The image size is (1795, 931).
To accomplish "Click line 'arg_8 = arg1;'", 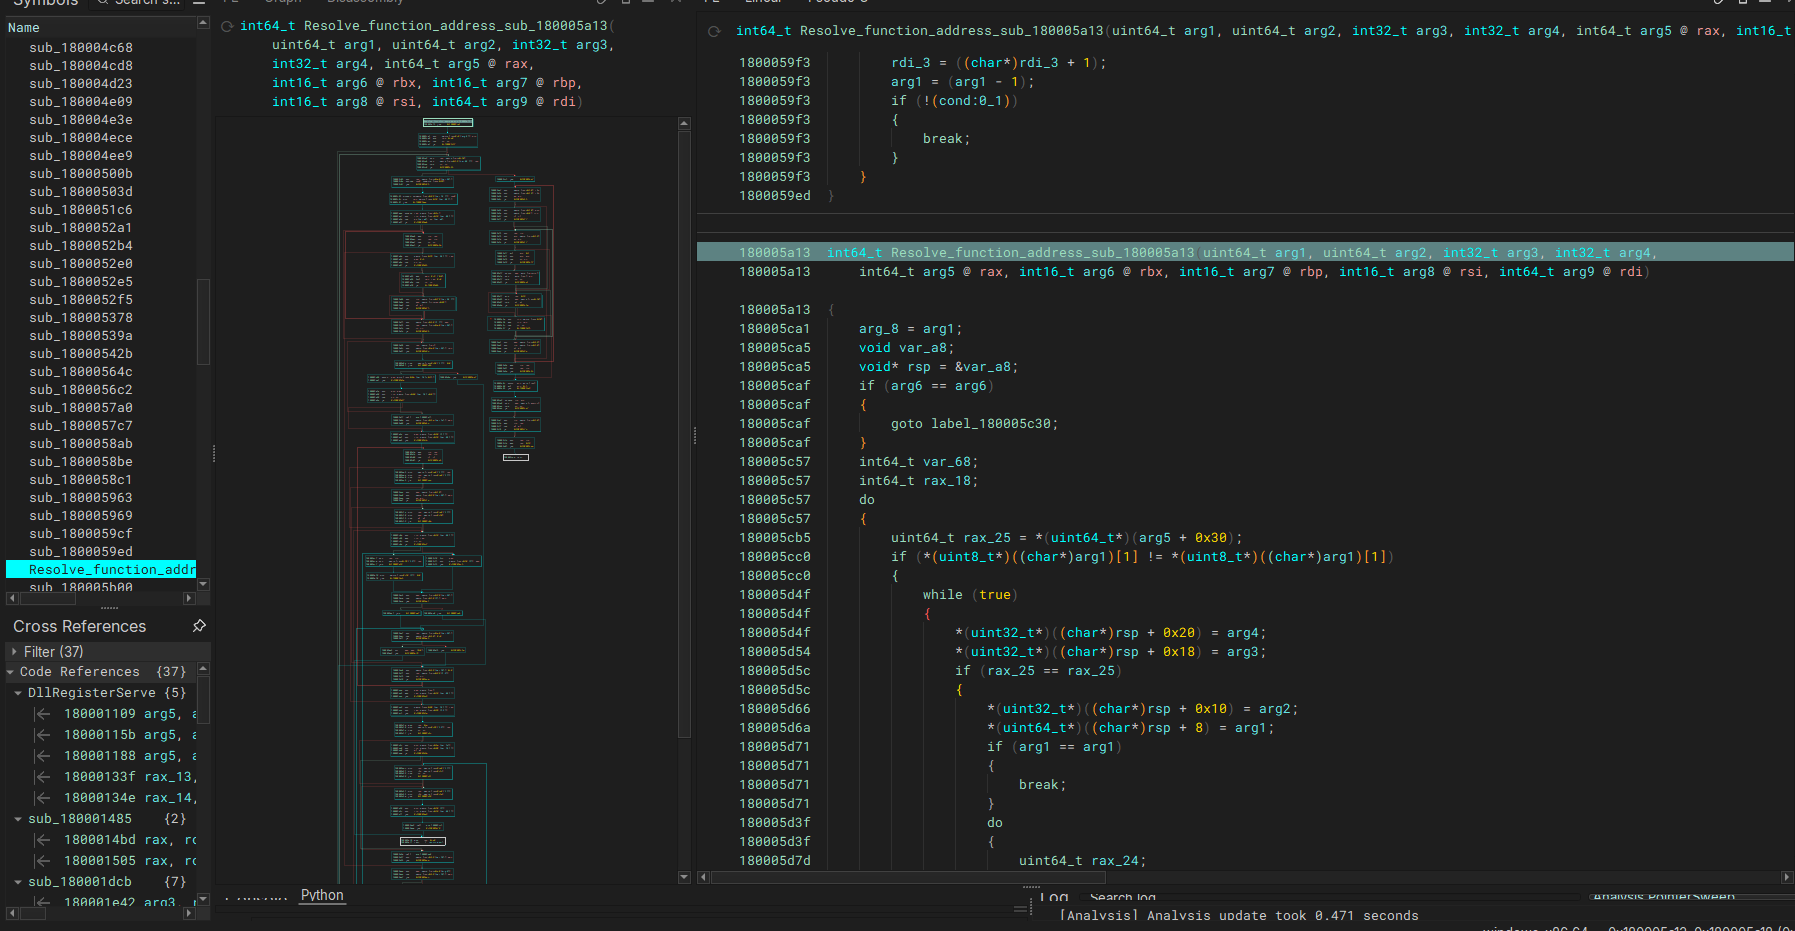I will (910, 329).
